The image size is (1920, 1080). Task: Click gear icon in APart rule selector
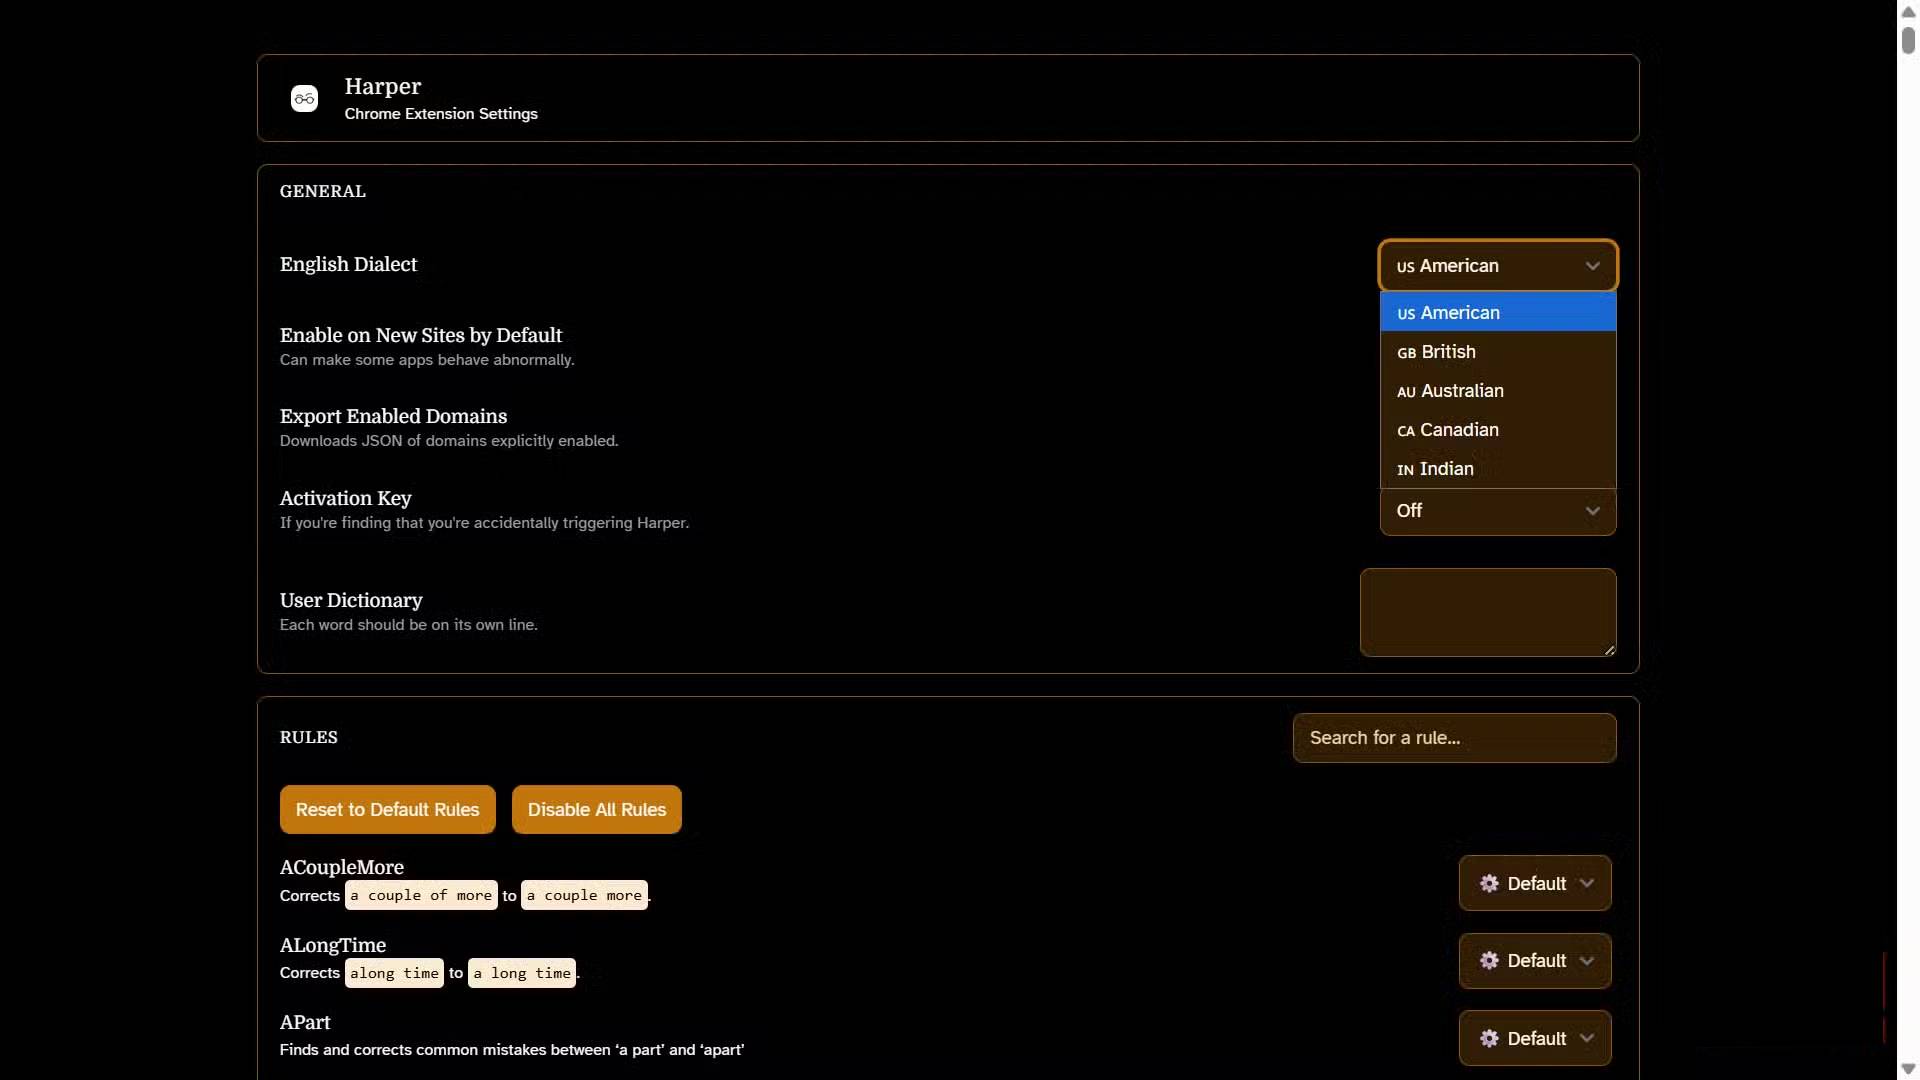coord(1489,1039)
